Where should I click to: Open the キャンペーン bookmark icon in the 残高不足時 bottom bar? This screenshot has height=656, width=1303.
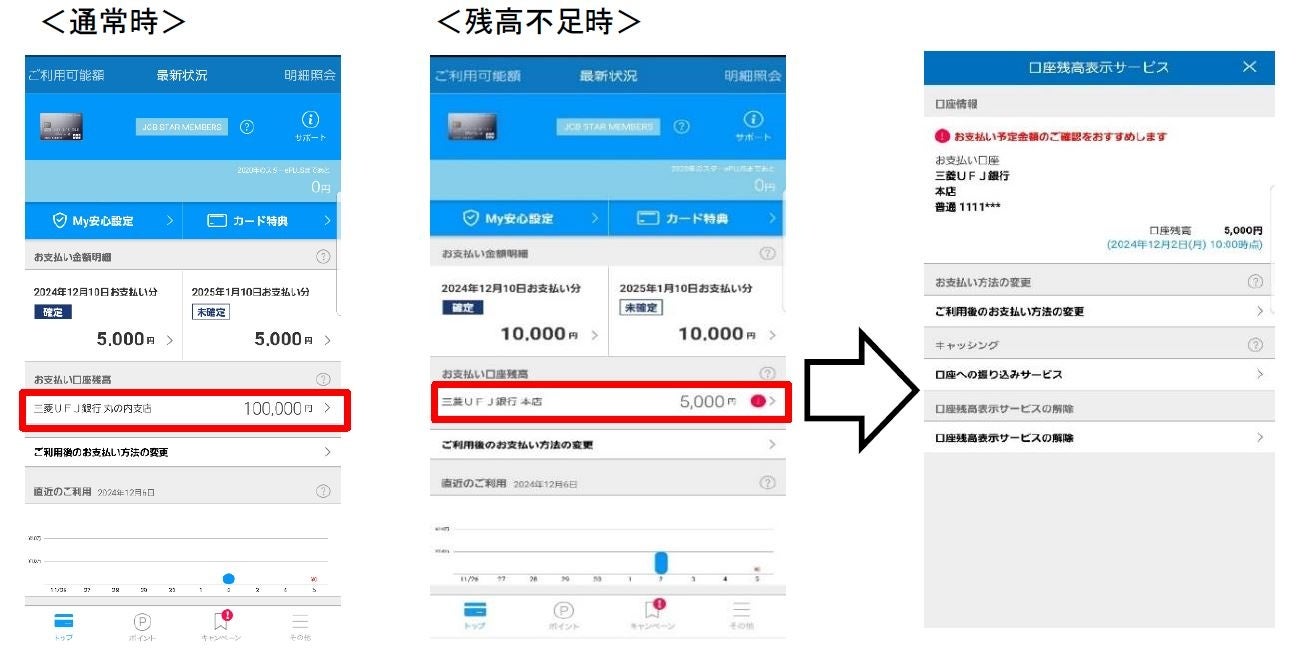point(652,609)
